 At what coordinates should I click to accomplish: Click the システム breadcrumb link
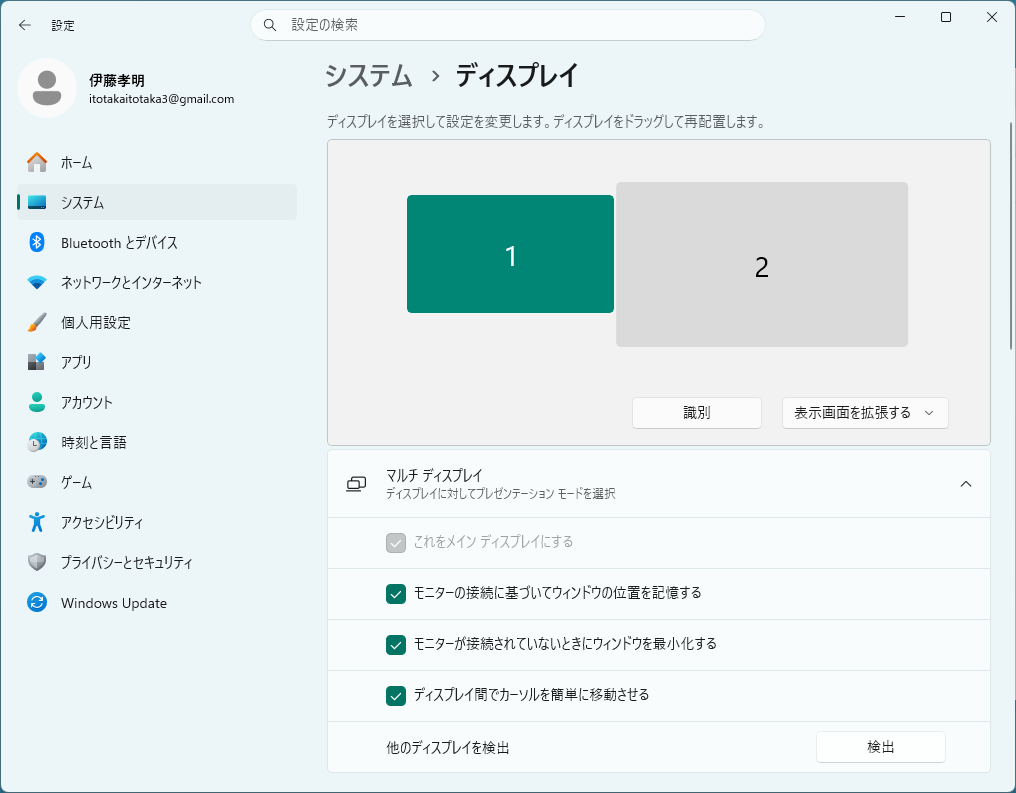tap(369, 76)
